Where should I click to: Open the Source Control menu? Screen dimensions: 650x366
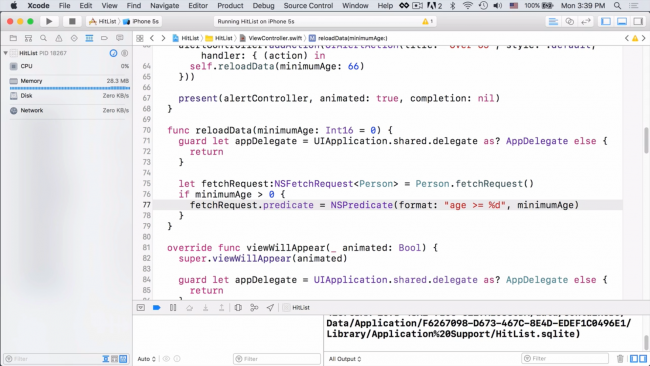pos(308,5)
